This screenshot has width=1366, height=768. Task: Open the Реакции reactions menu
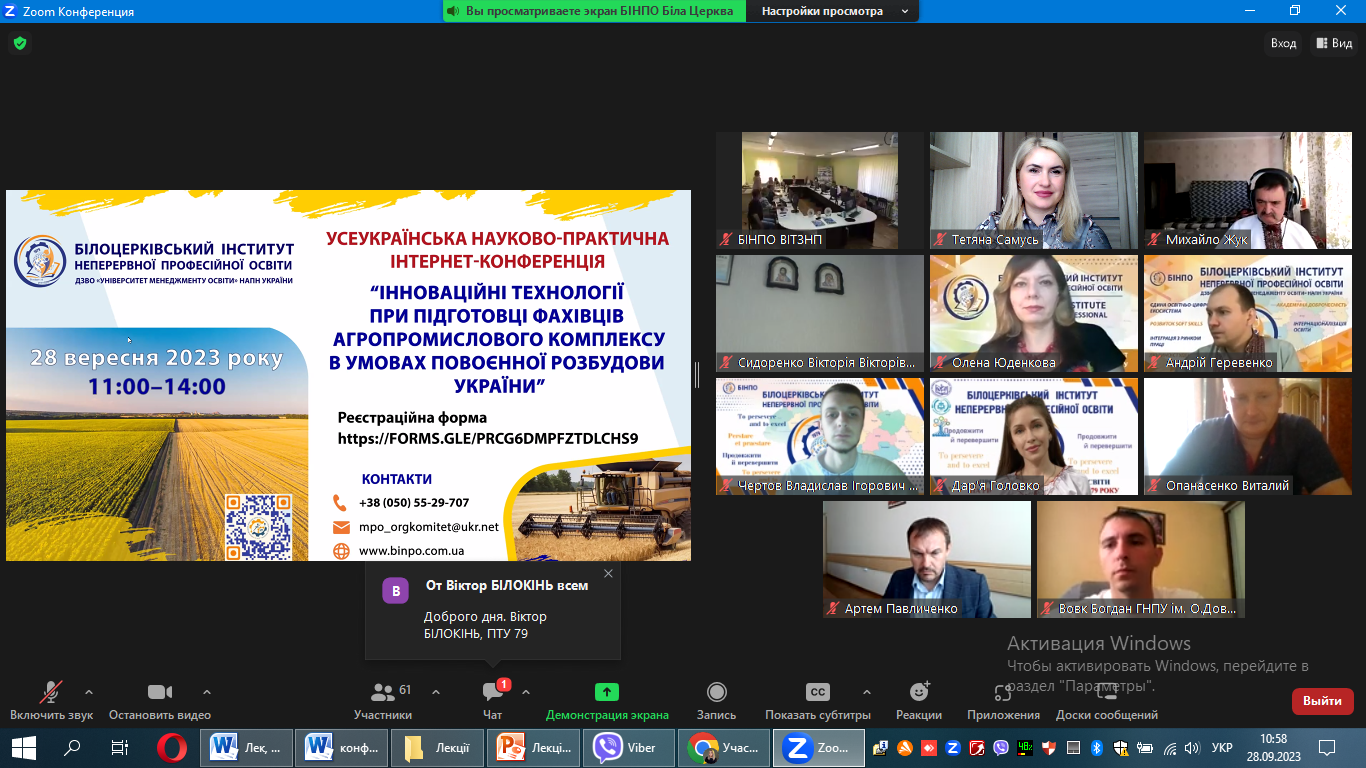click(919, 692)
